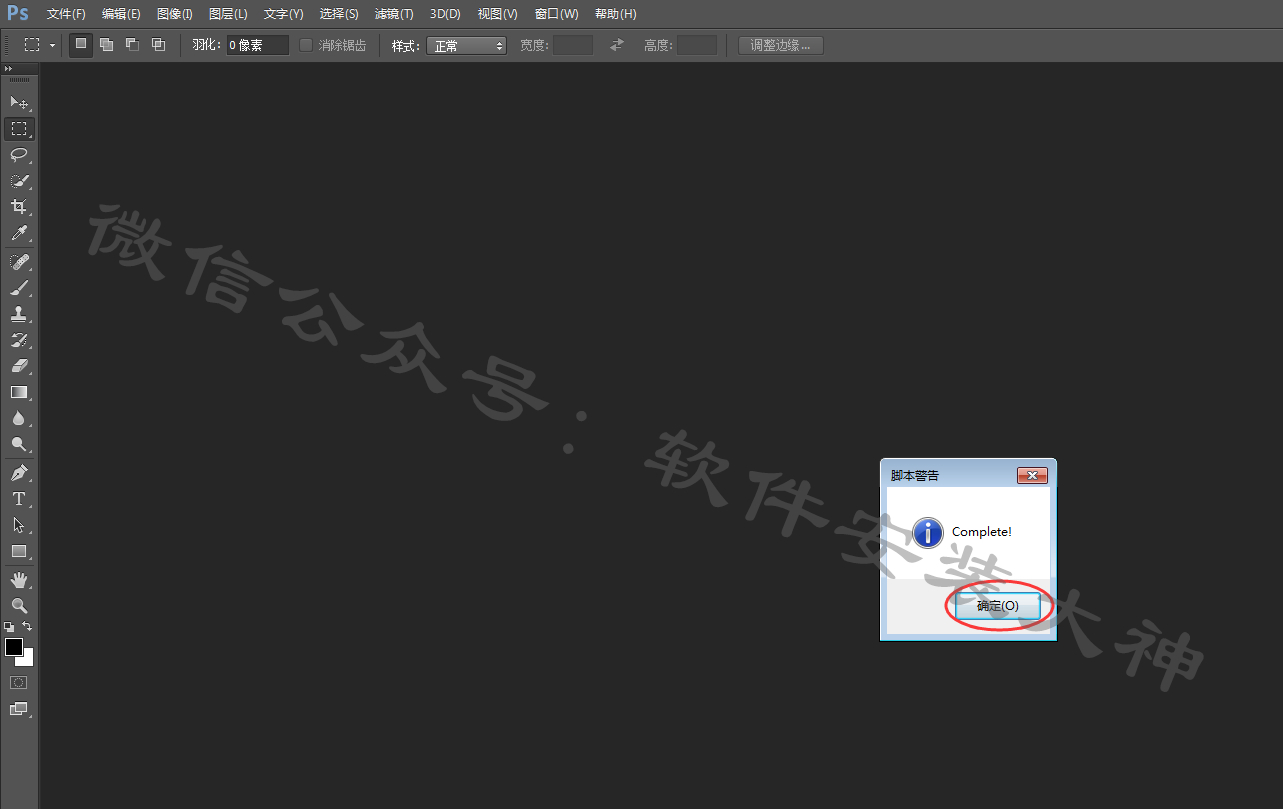The height and width of the screenshot is (809, 1283).
Task: Choose Subtract from selection mode
Action: pos(132,44)
